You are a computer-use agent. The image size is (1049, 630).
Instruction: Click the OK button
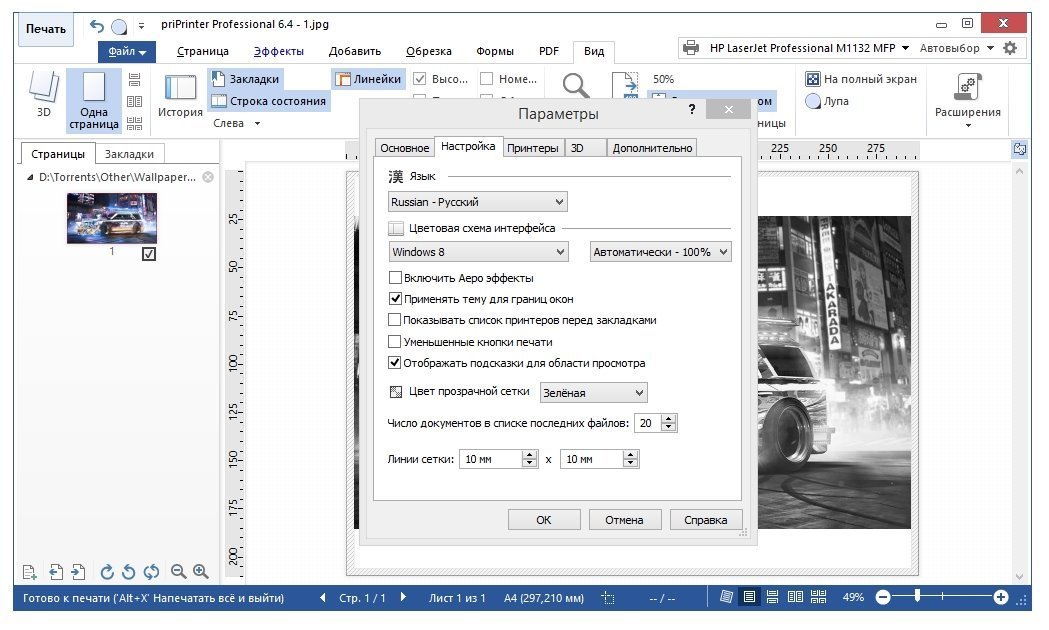(543, 520)
